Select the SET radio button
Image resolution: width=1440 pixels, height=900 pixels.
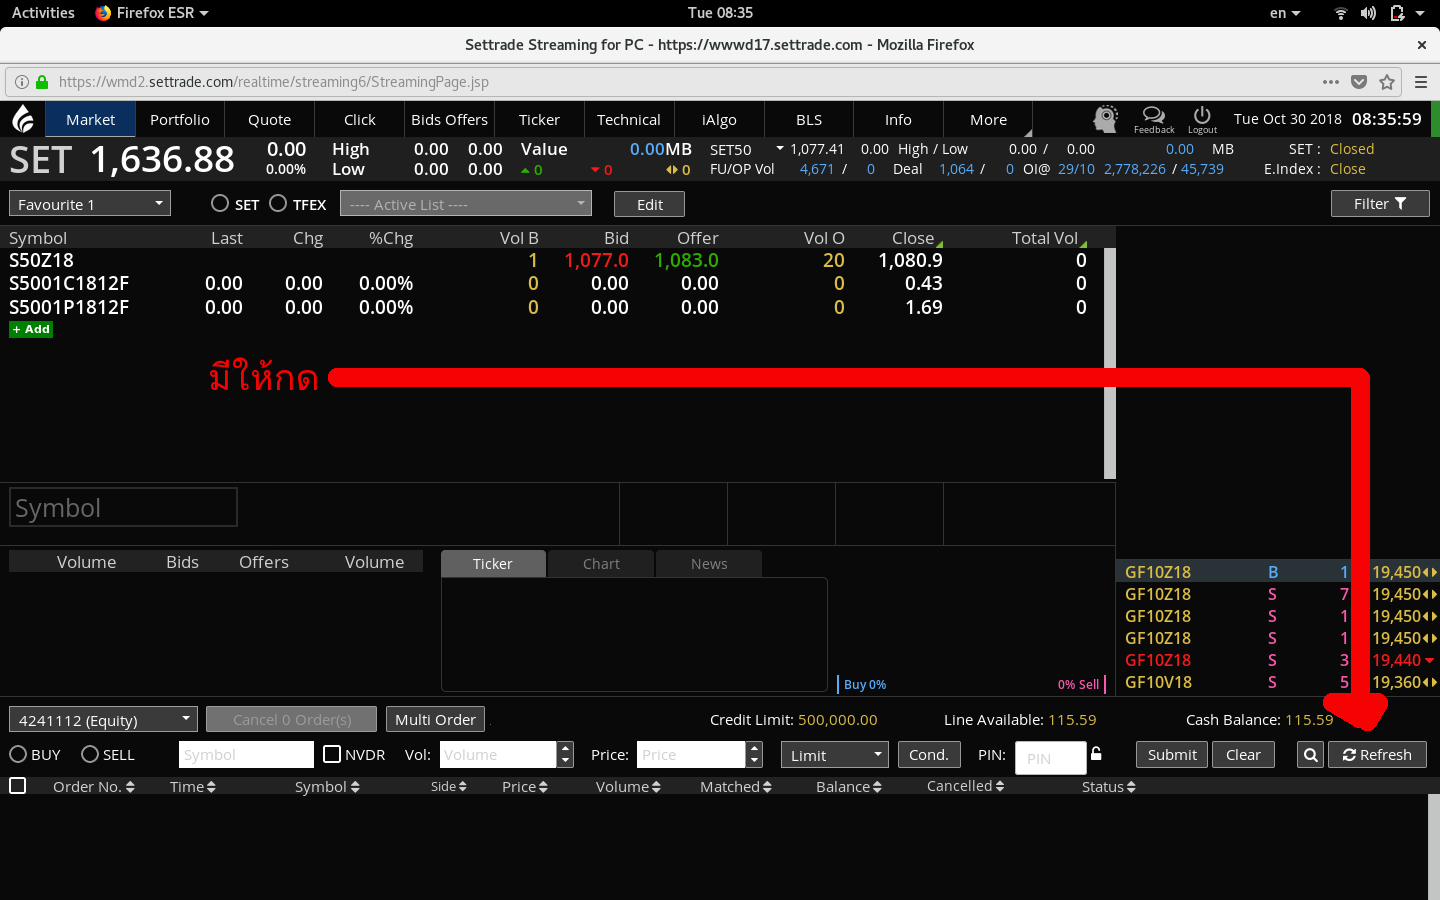(x=220, y=203)
